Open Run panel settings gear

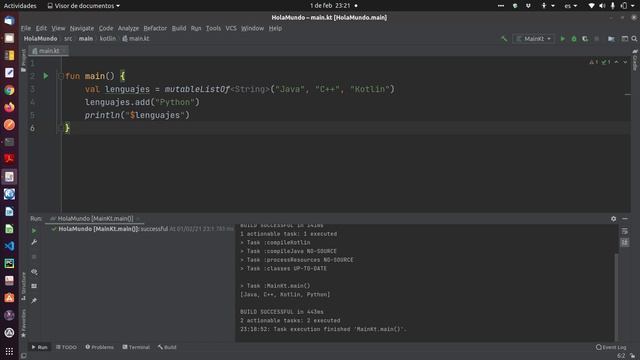click(613, 219)
